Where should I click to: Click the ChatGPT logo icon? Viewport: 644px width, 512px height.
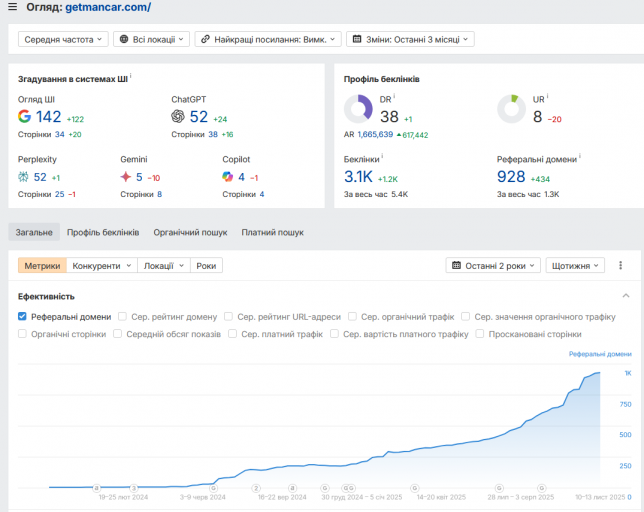pyautogui.click(x=178, y=117)
